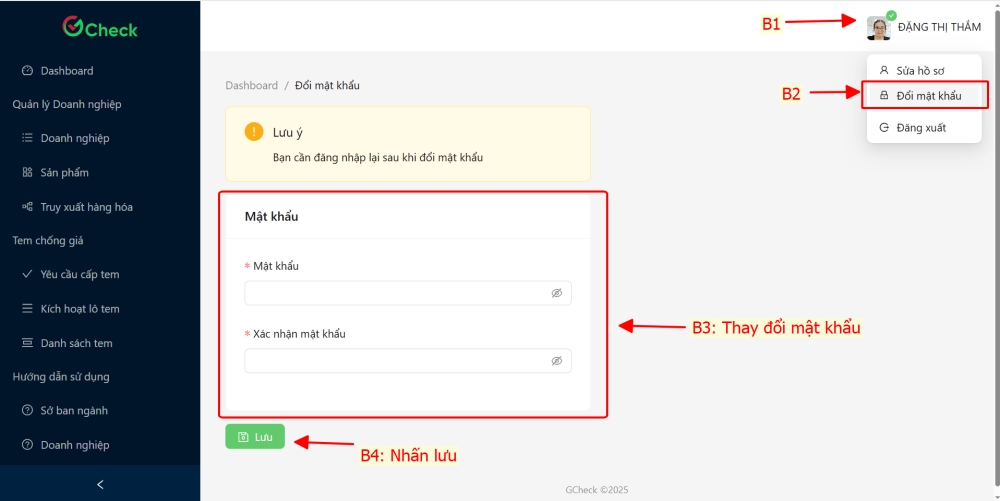Focus the Xác nhận mật khẩu input field
The image size is (1000, 501).
click(408, 361)
